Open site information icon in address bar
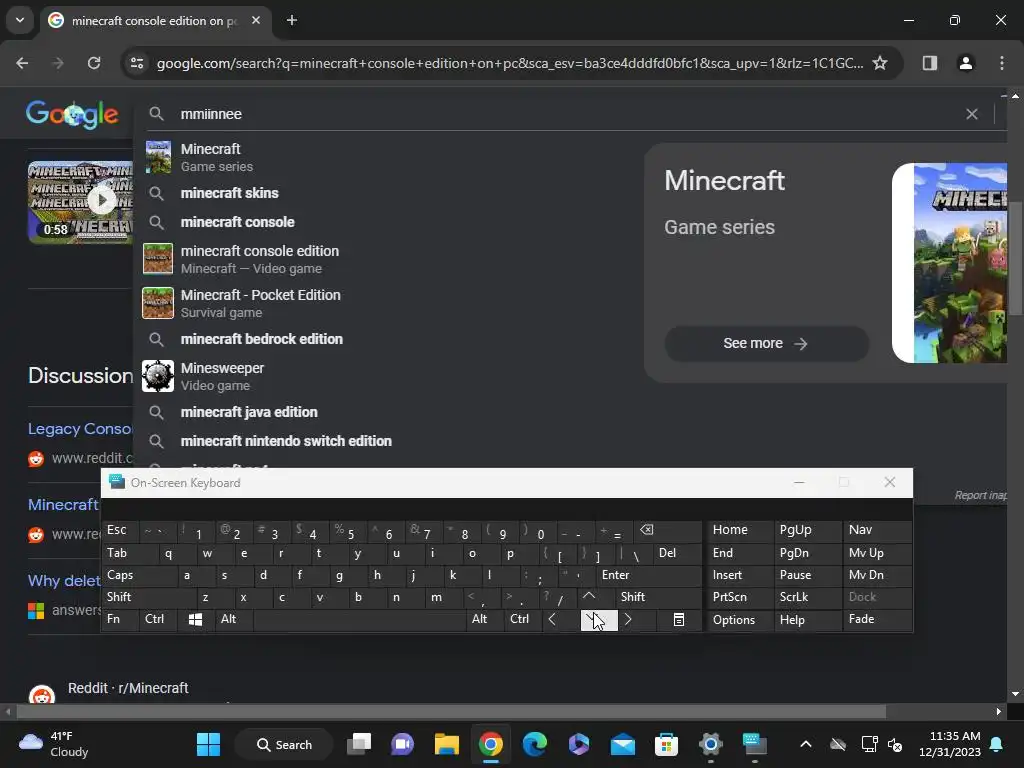Image resolution: width=1024 pixels, height=768 pixels. point(137,63)
